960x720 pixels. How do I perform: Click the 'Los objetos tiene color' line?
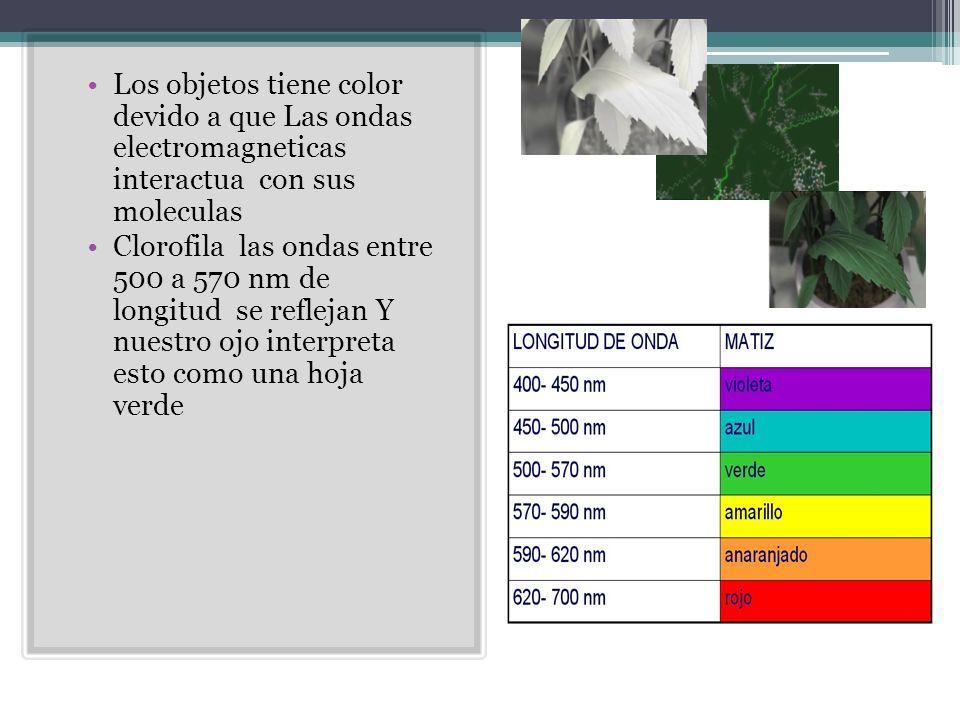pyautogui.click(x=258, y=85)
